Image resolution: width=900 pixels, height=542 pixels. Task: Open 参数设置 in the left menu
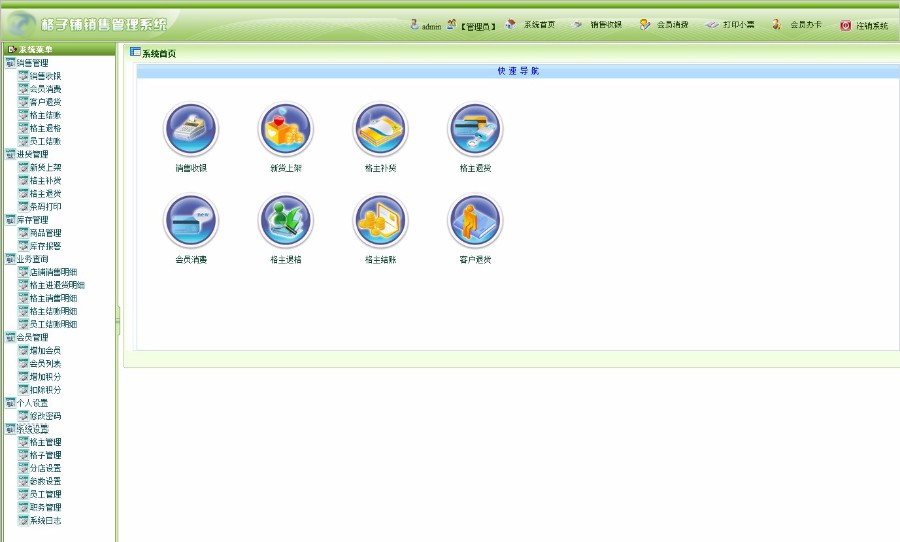click(45, 481)
